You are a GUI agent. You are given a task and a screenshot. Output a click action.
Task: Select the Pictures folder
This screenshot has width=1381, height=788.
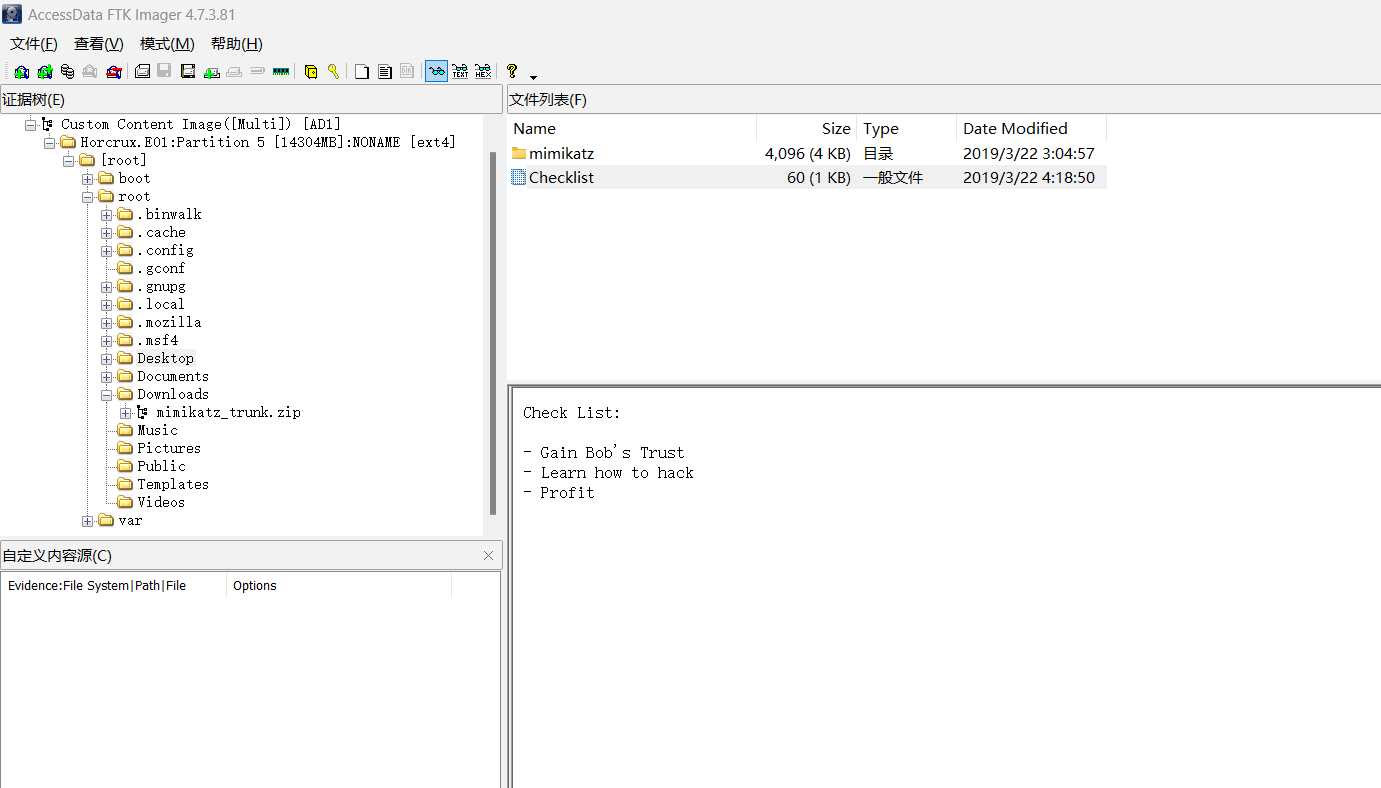click(169, 448)
